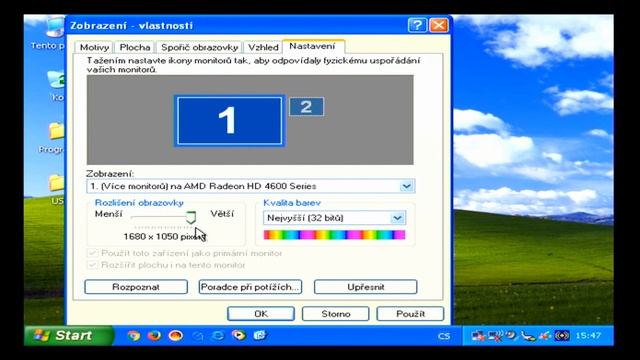The height and width of the screenshot is (360, 640).
Task: Open Windows Media Player quick launch icon
Action: (239, 336)
